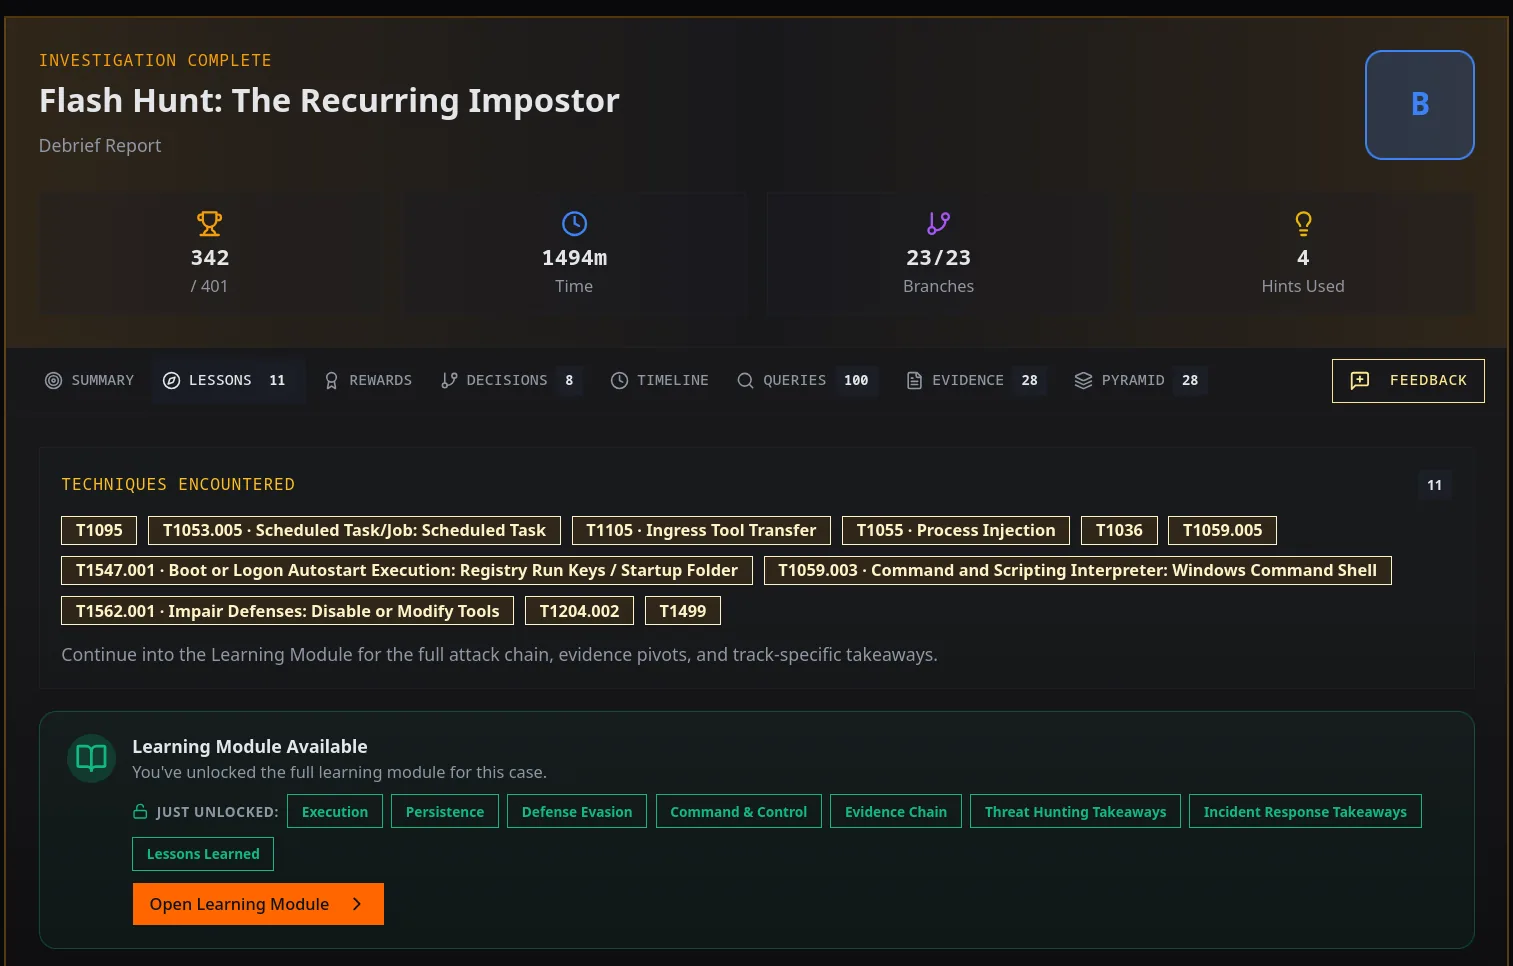1513x966 pixels.
Task: Click the arrow on Open Learning Module
Action: [357, 904]
